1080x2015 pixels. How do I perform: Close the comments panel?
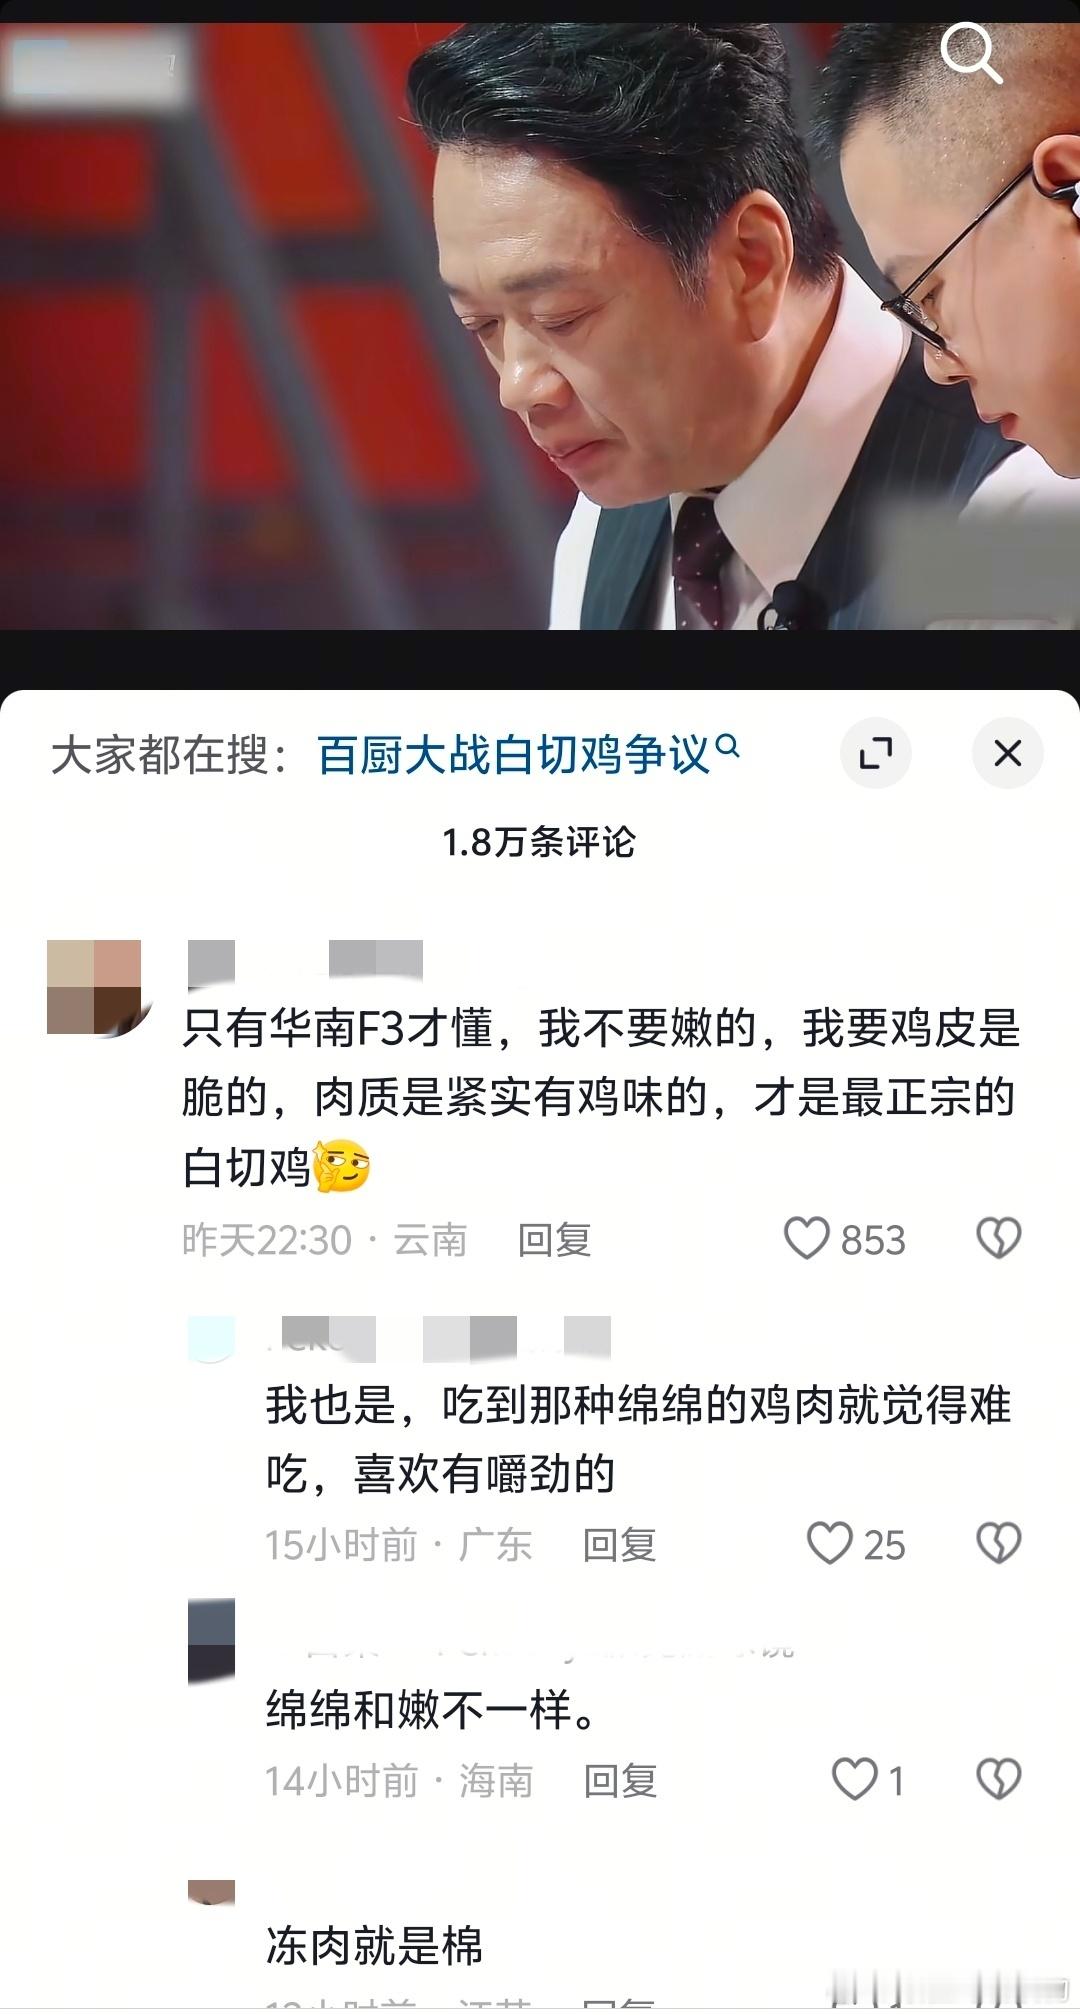(x=1007, y=753)
